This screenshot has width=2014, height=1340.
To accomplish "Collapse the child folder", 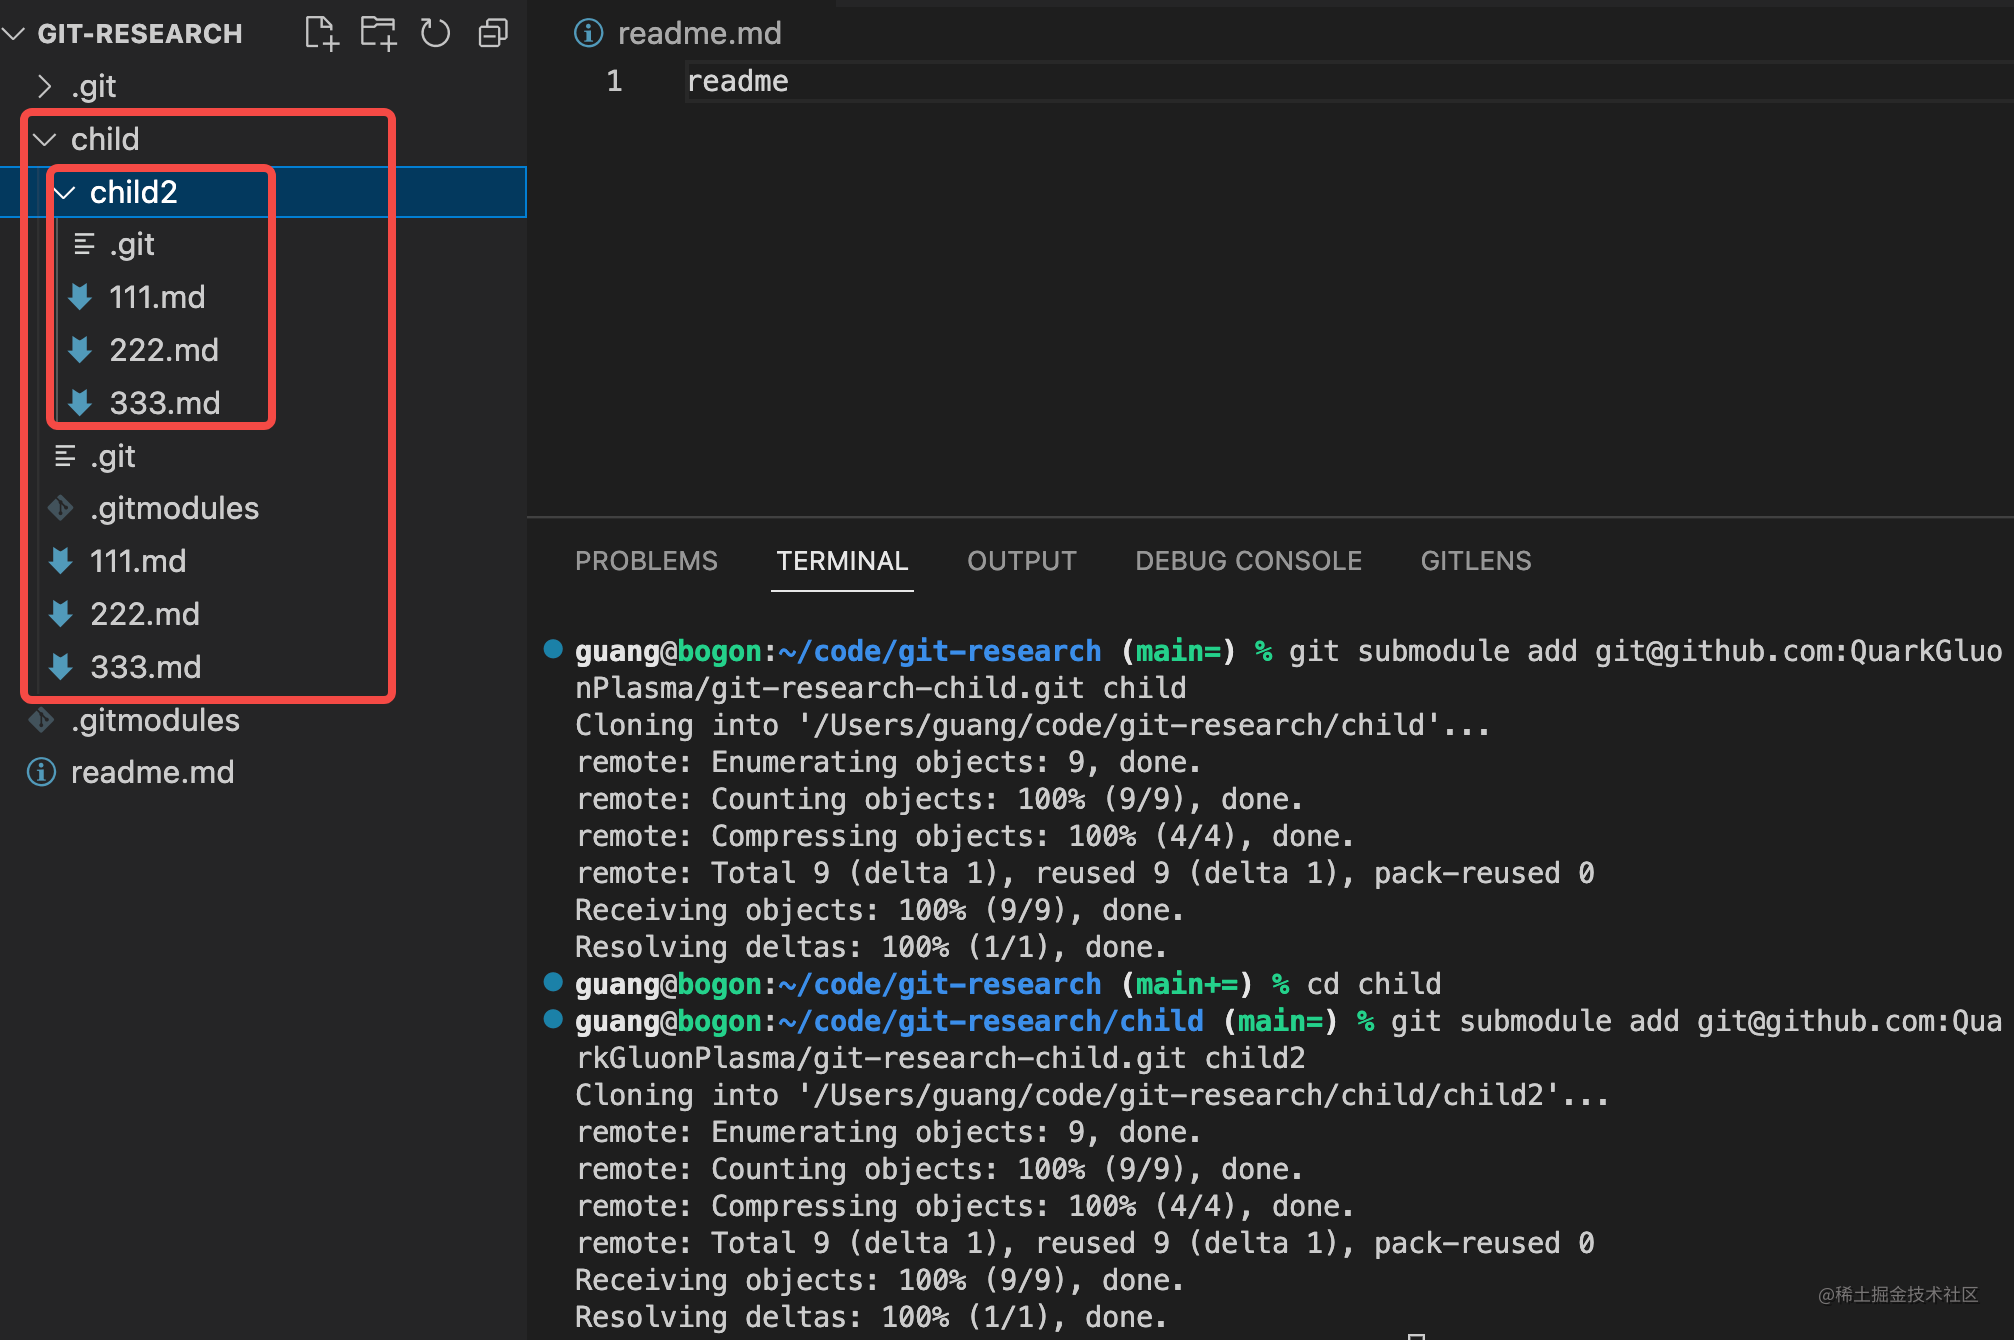I will (43, 139).
